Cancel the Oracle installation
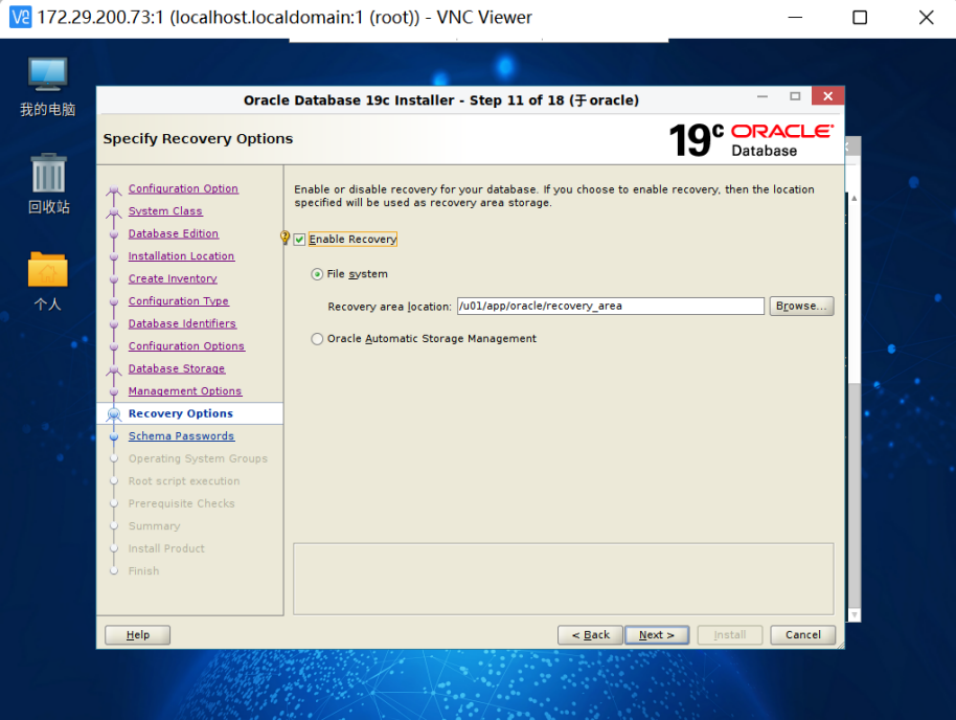 802,634
